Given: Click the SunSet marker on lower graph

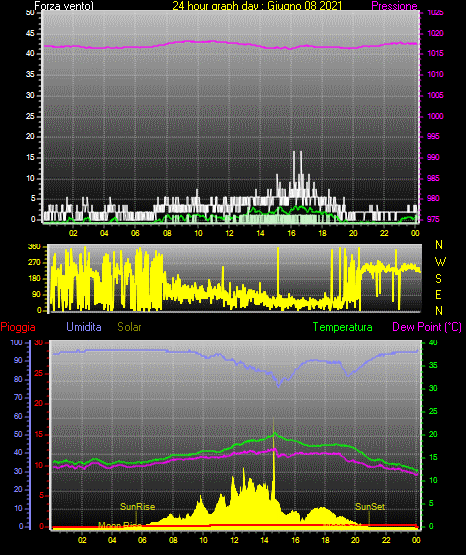Looking at the screenshot, I should (370, 507).
